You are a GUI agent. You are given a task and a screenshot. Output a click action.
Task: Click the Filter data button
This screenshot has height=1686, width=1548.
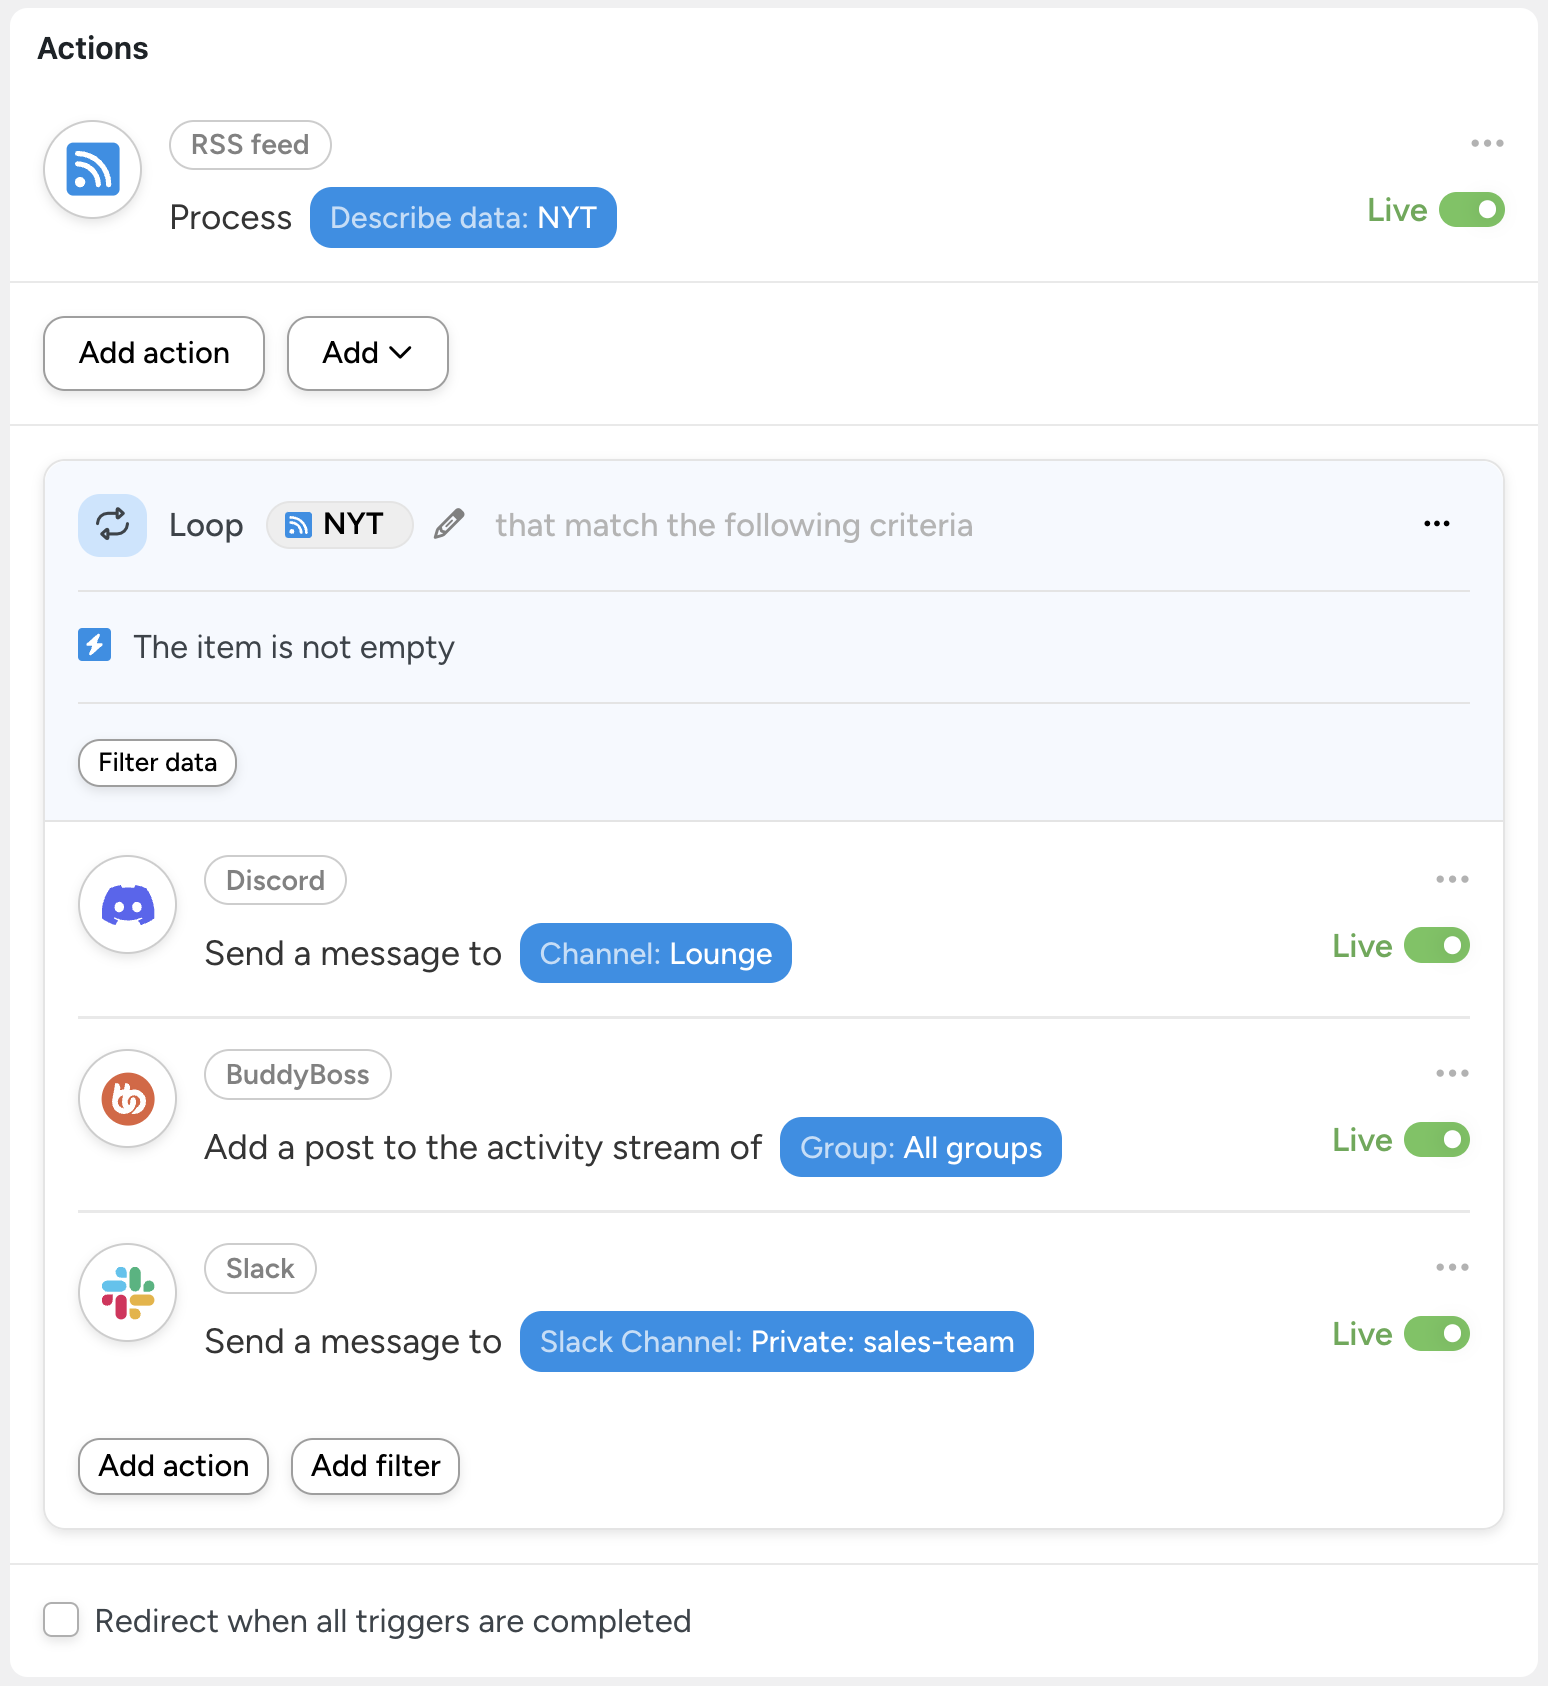coord(157,763)
